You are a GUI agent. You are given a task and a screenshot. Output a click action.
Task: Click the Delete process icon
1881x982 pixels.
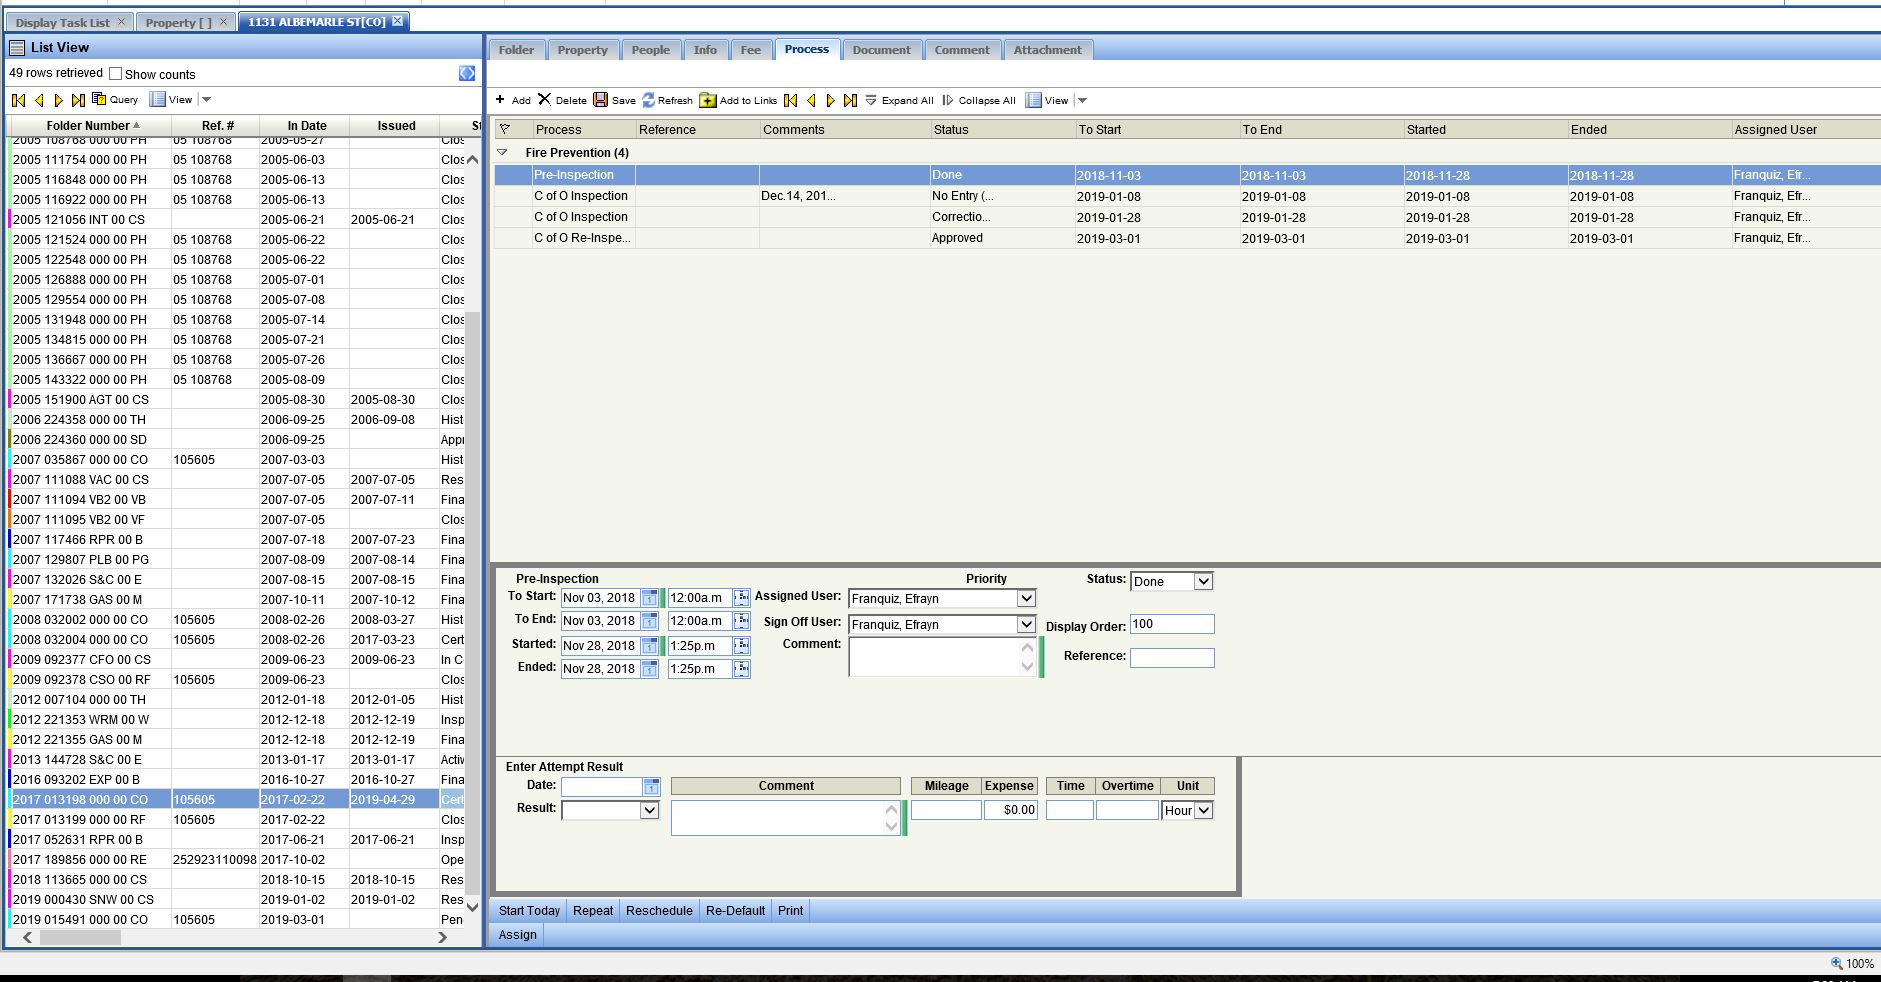(545, 100)
